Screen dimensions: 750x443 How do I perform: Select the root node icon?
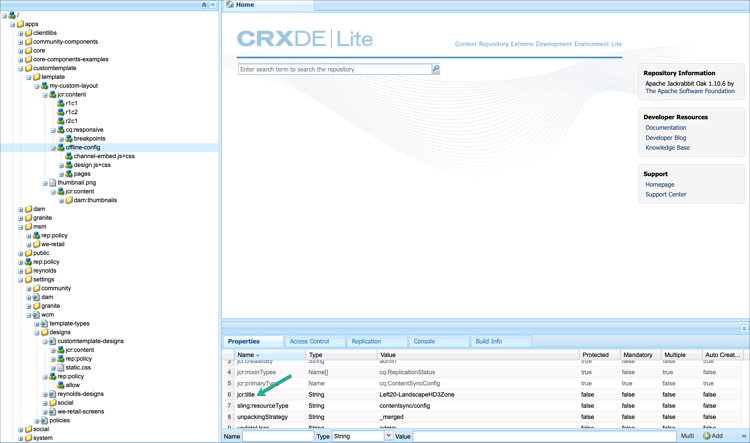click(x=12, y=15)
